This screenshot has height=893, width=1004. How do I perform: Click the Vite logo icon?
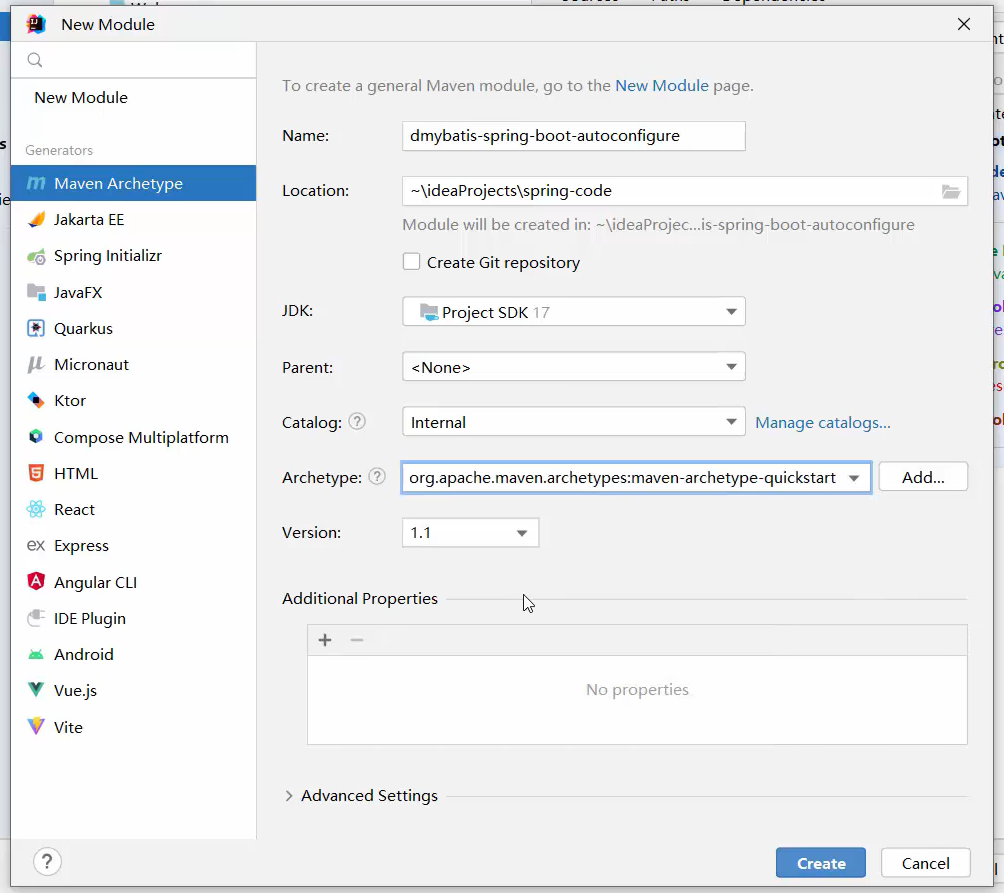pos(36,727)
